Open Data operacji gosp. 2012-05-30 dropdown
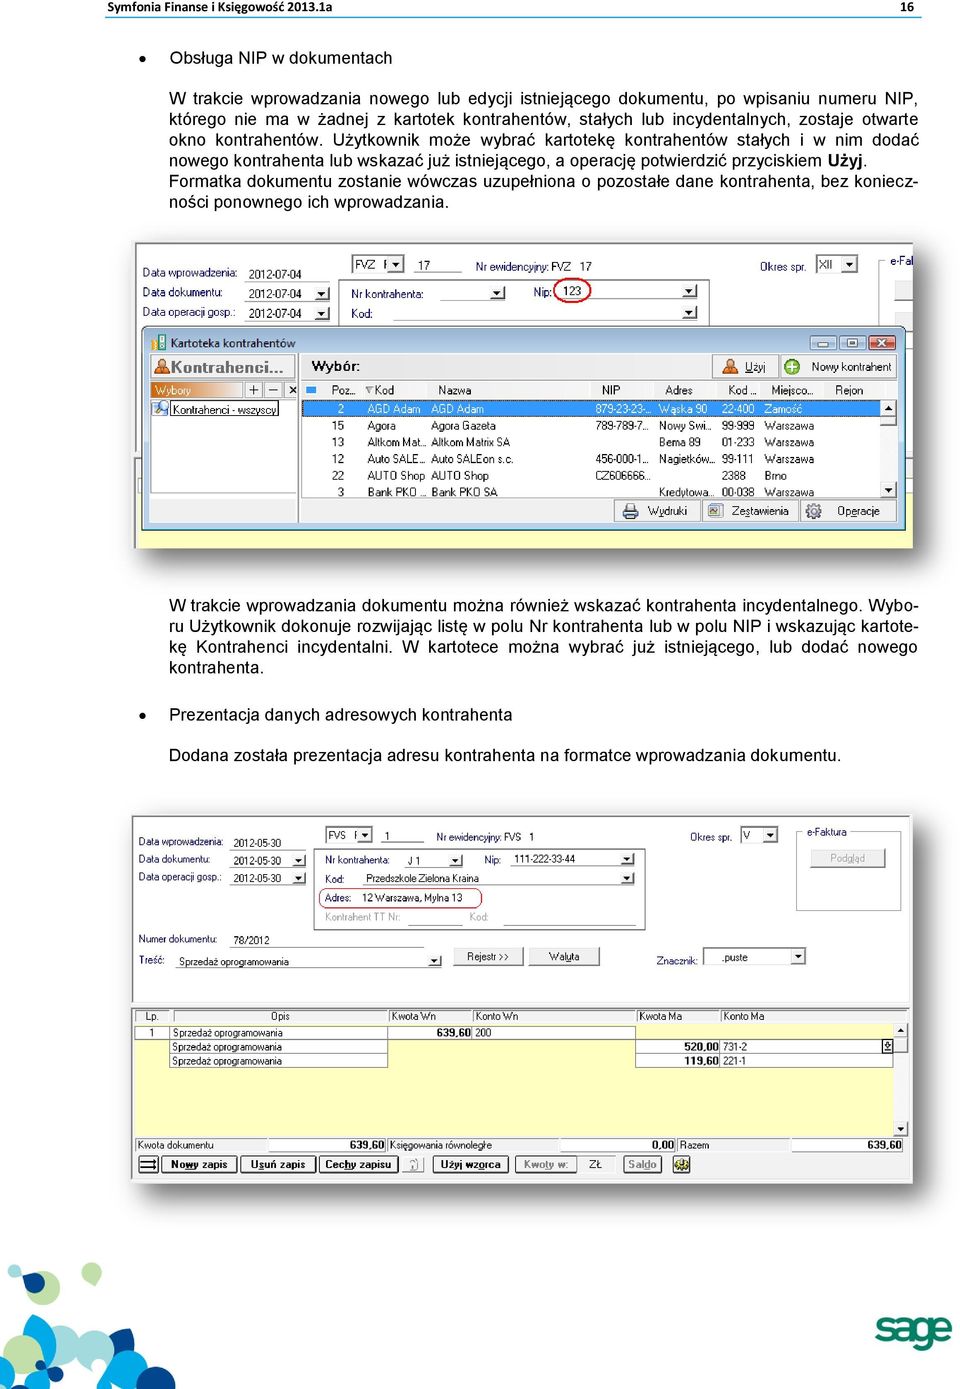Screen dimensions: 960x1389 click(298, 878)
